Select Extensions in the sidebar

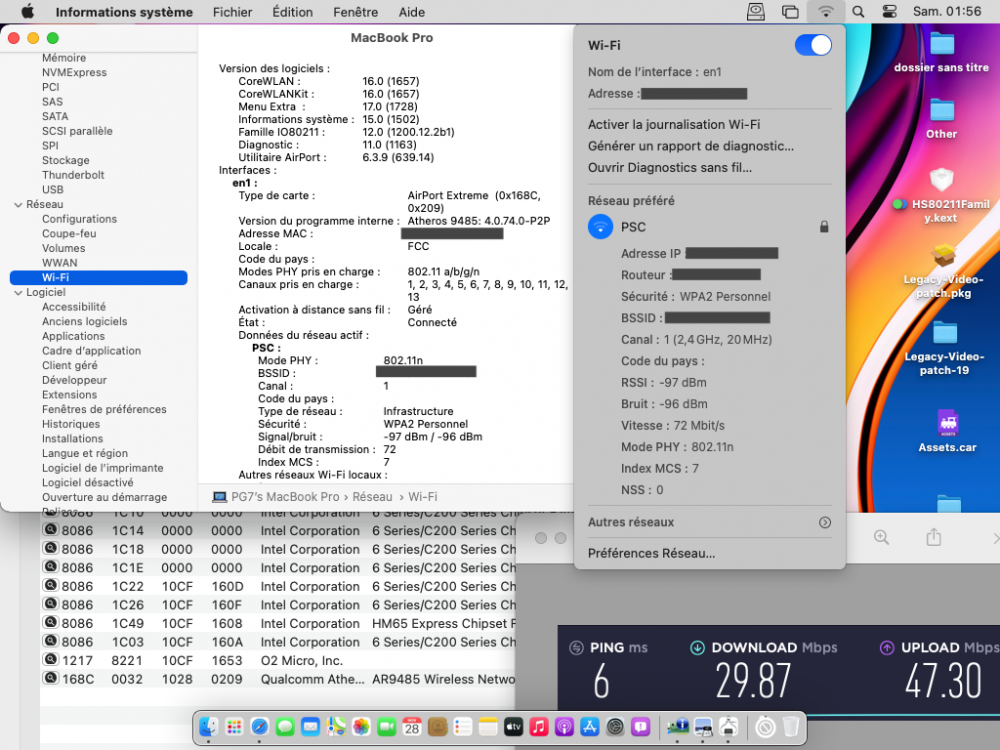click(69, 395)
